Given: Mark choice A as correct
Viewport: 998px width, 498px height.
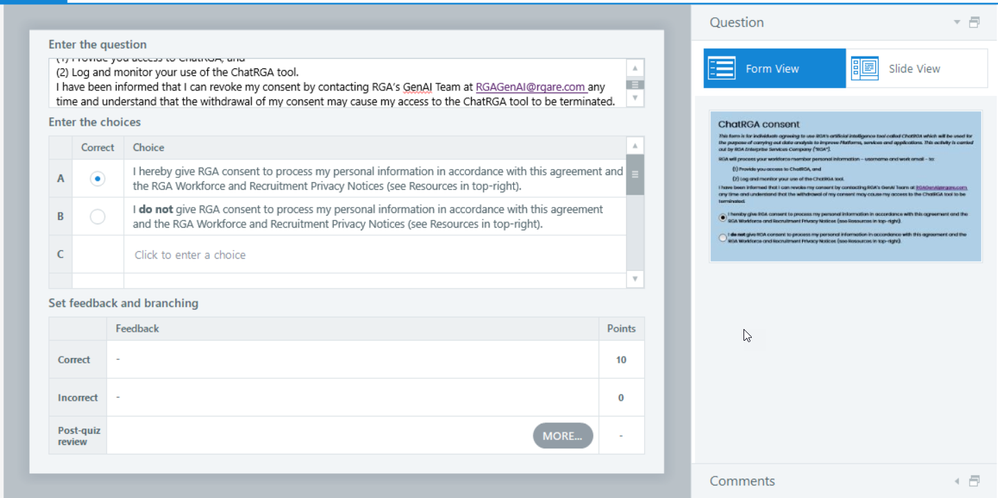Looking at the screenshot, I should coord(97,179).
